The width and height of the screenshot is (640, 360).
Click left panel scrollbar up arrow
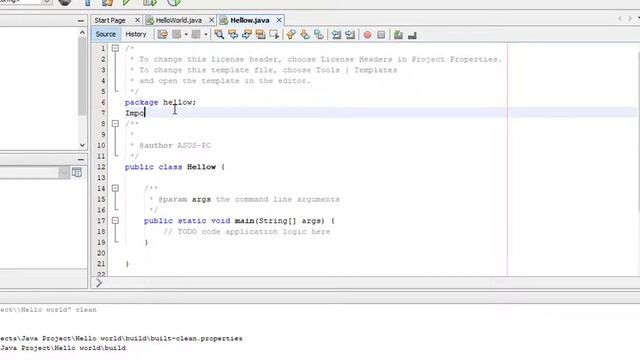pos(82,32)
